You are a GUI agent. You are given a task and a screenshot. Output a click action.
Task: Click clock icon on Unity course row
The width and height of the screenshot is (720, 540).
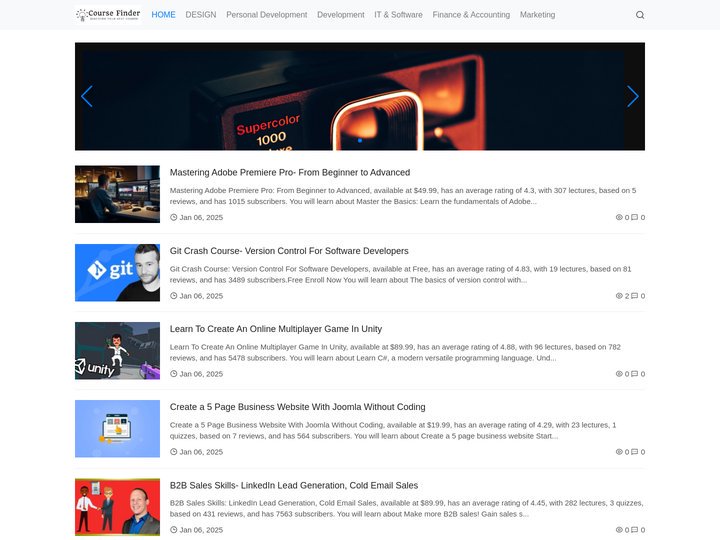click(x=174, y=374)
